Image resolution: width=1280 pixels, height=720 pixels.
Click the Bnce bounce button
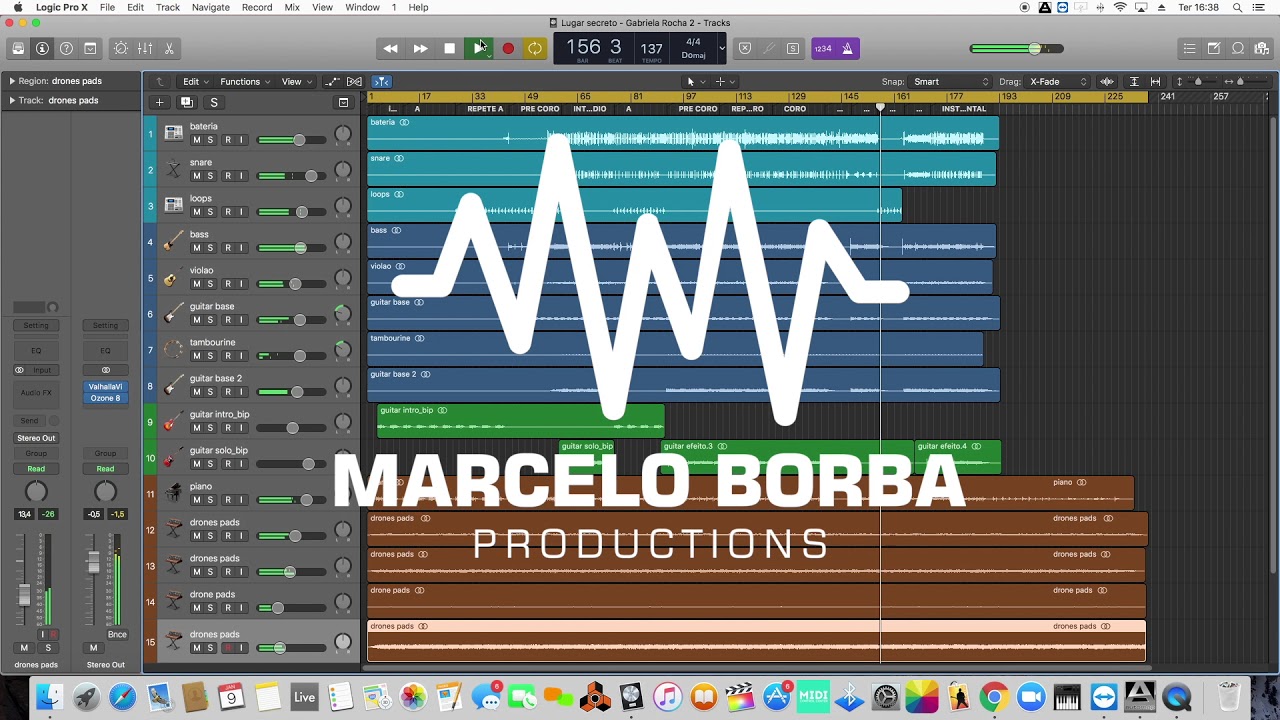(117, 634)
